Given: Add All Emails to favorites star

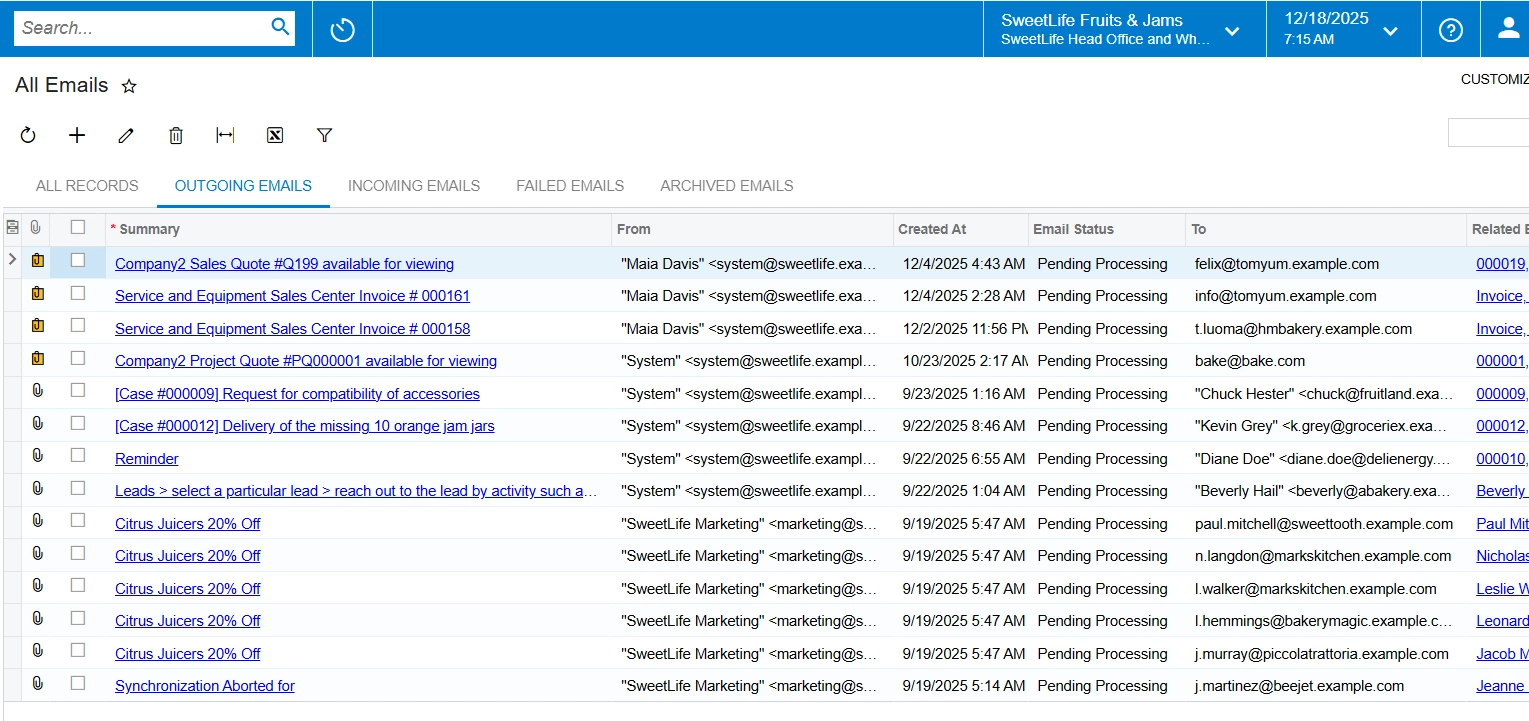Looking at the screenshot, I should 128,86.
